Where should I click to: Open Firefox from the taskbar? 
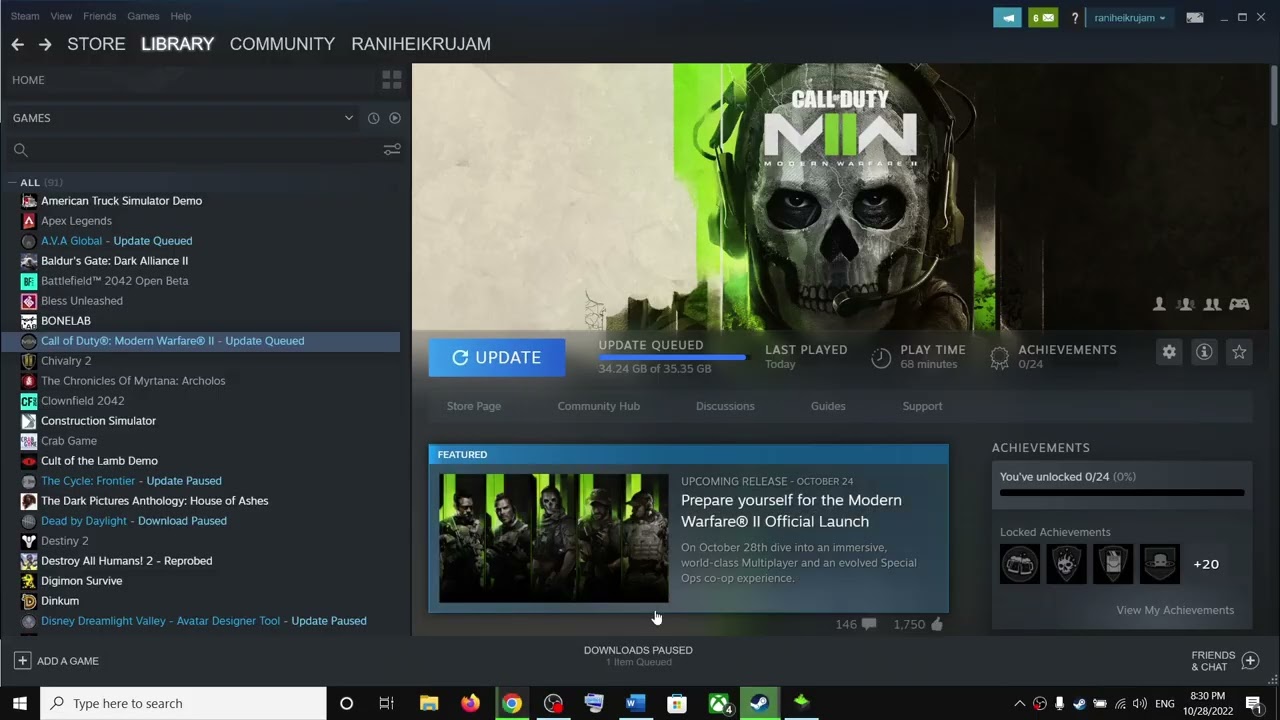(470, 703)
